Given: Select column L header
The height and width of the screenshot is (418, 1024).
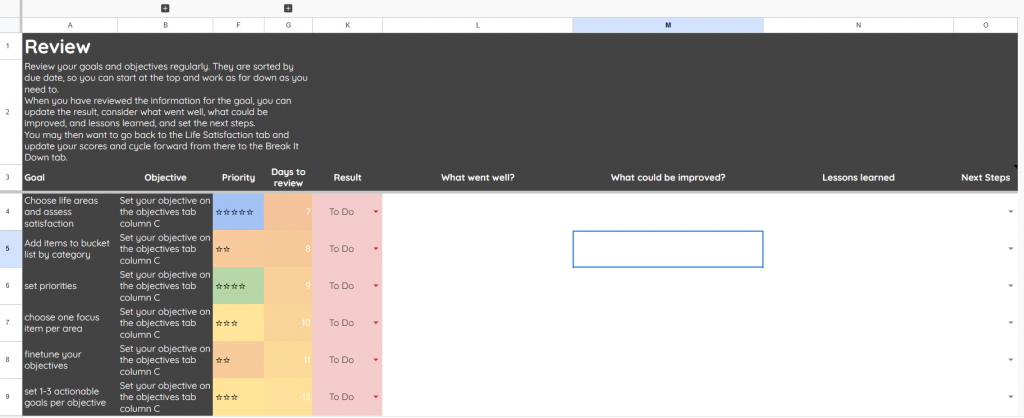Looking at the screenshot, I should click(477, 25).
